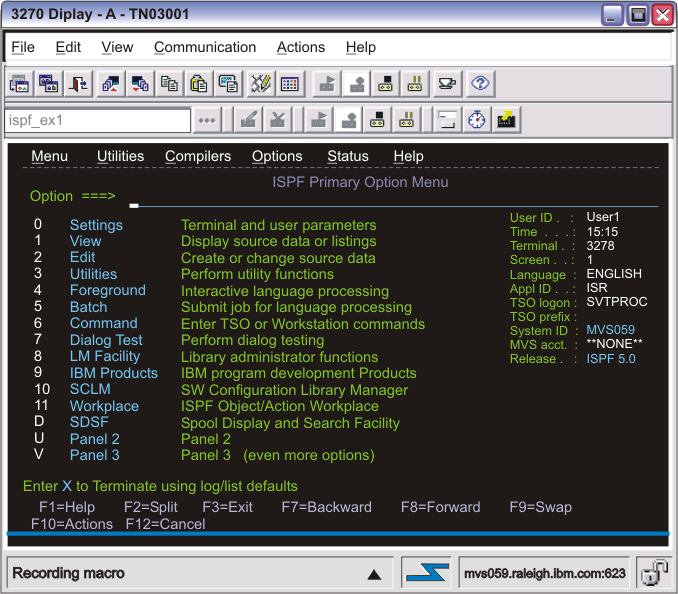Click Play Macro icon in the top toolbar
This screenshot has height=594, width=678.
tap(327, 83)
